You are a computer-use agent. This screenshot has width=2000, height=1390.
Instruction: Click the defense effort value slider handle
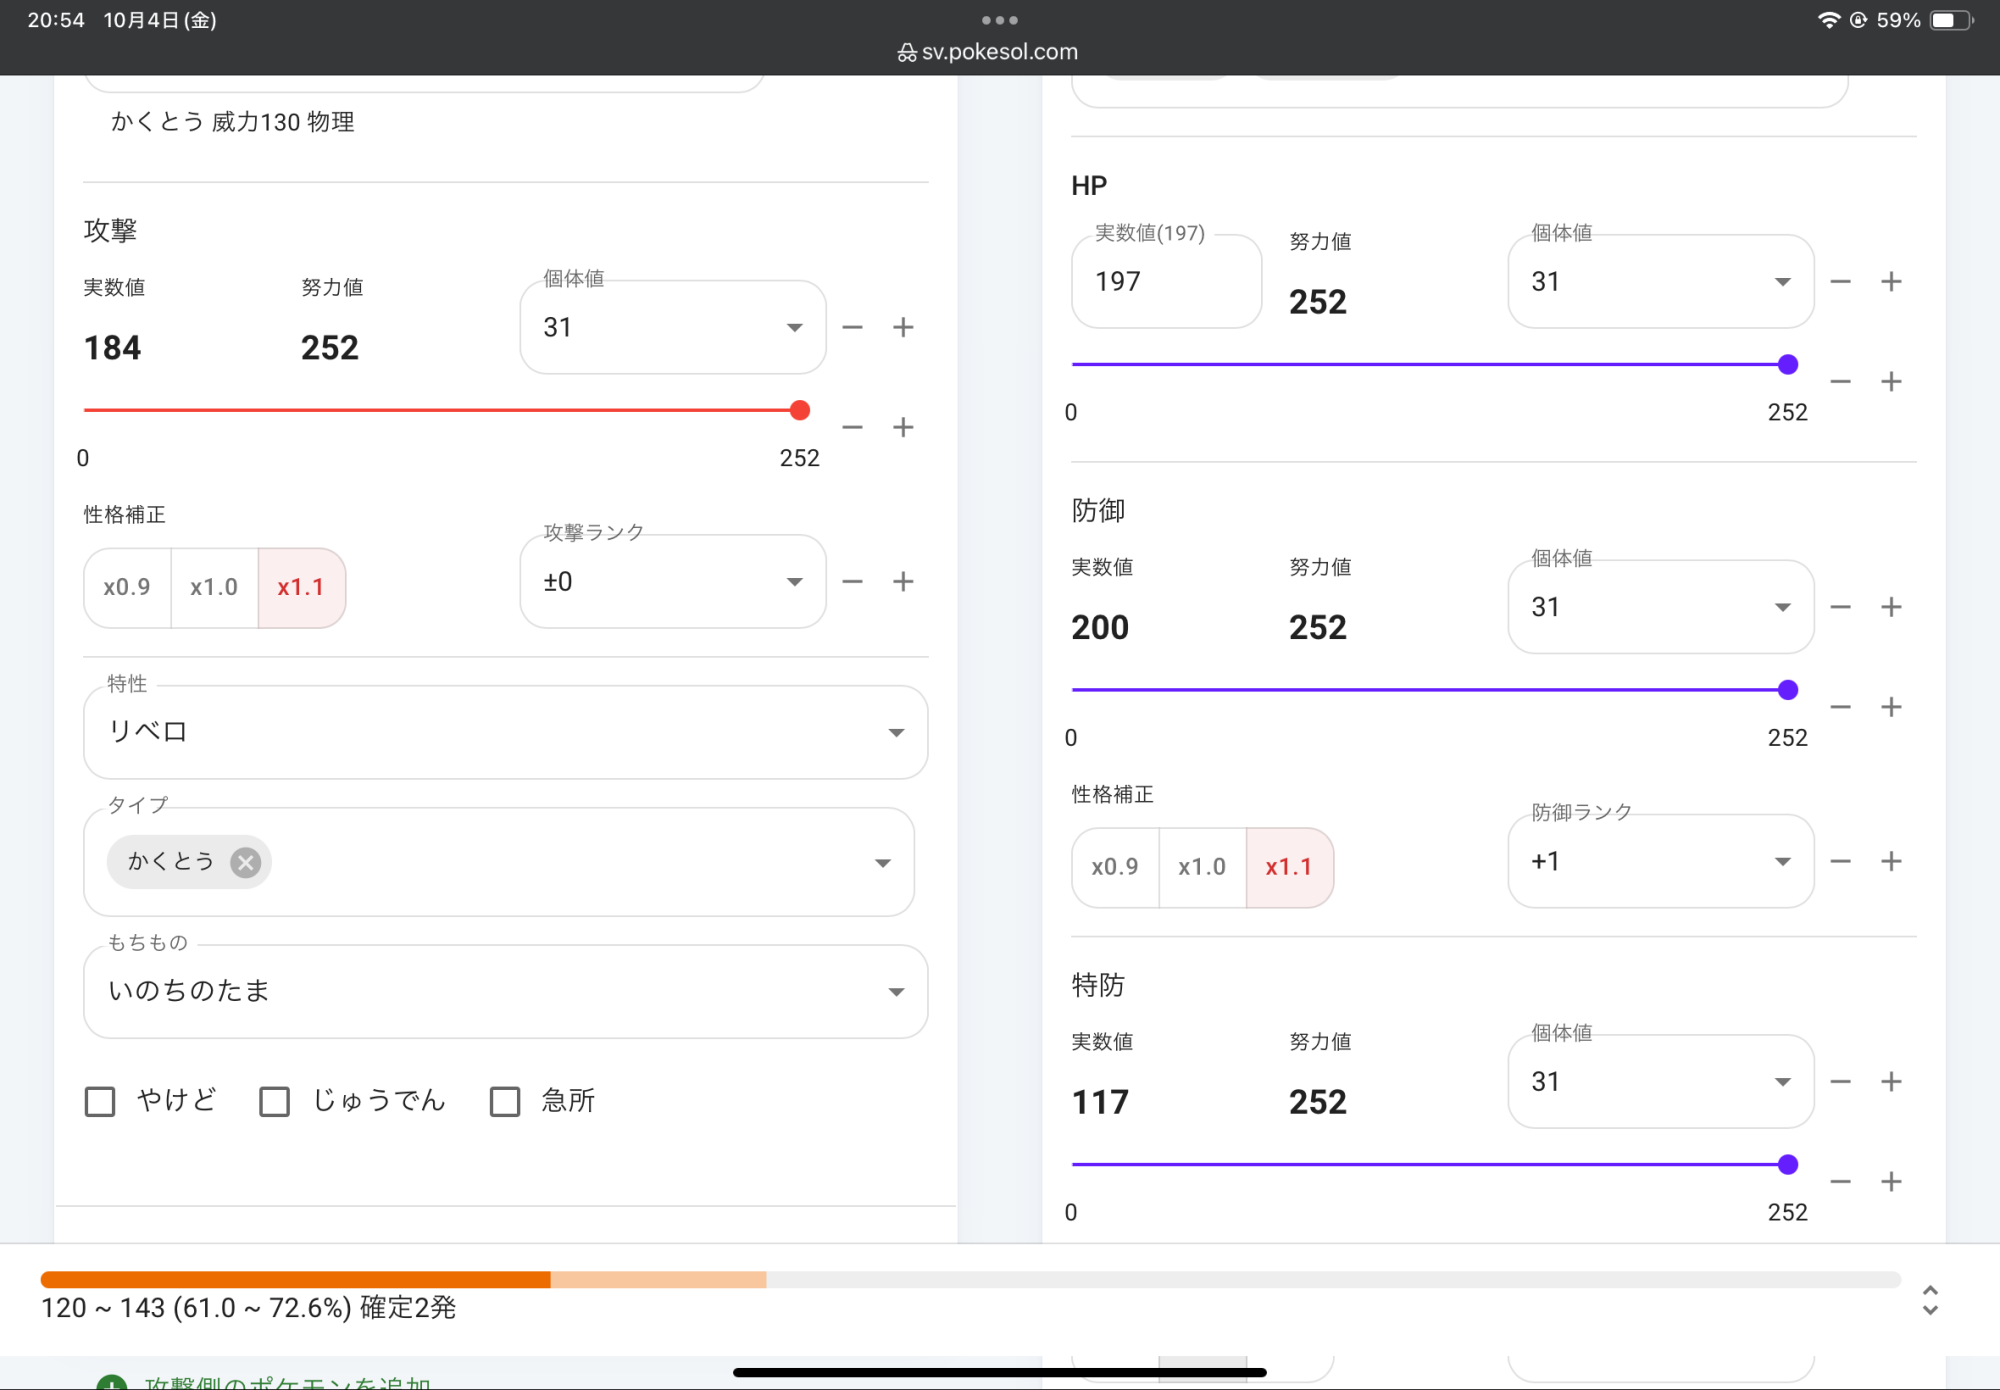click(x=1788, y=690)
